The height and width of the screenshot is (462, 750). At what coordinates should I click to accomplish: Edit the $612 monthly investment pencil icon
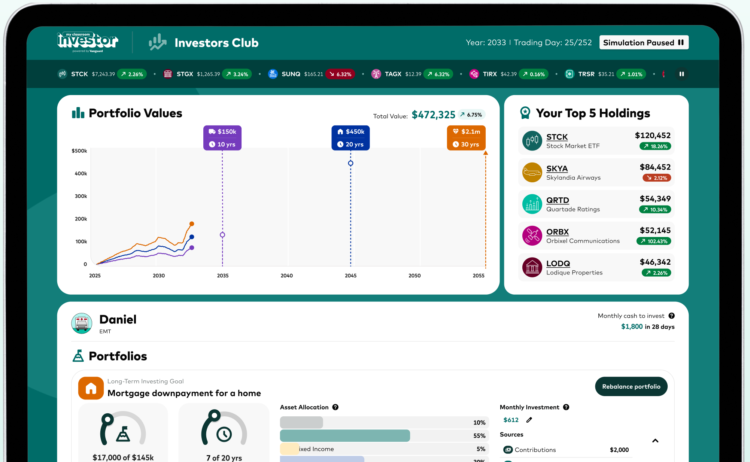pos(529,420)
